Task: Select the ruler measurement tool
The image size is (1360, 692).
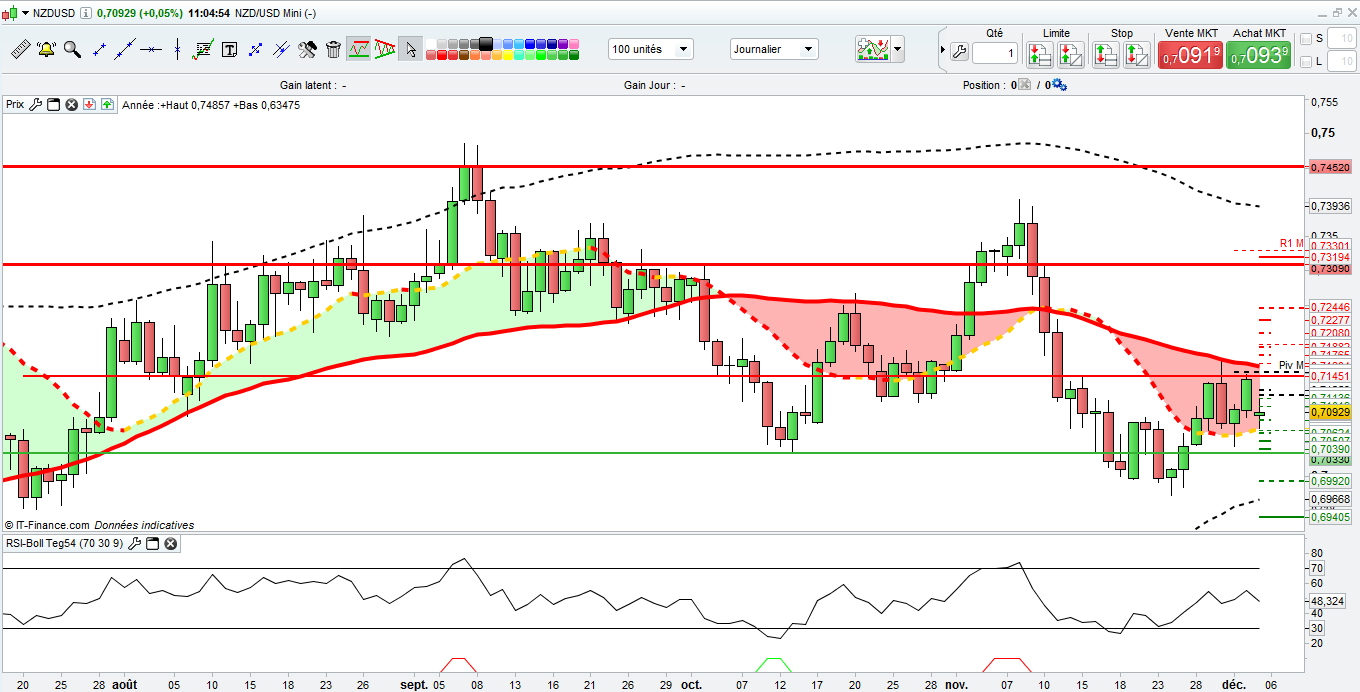Action: 20,49
